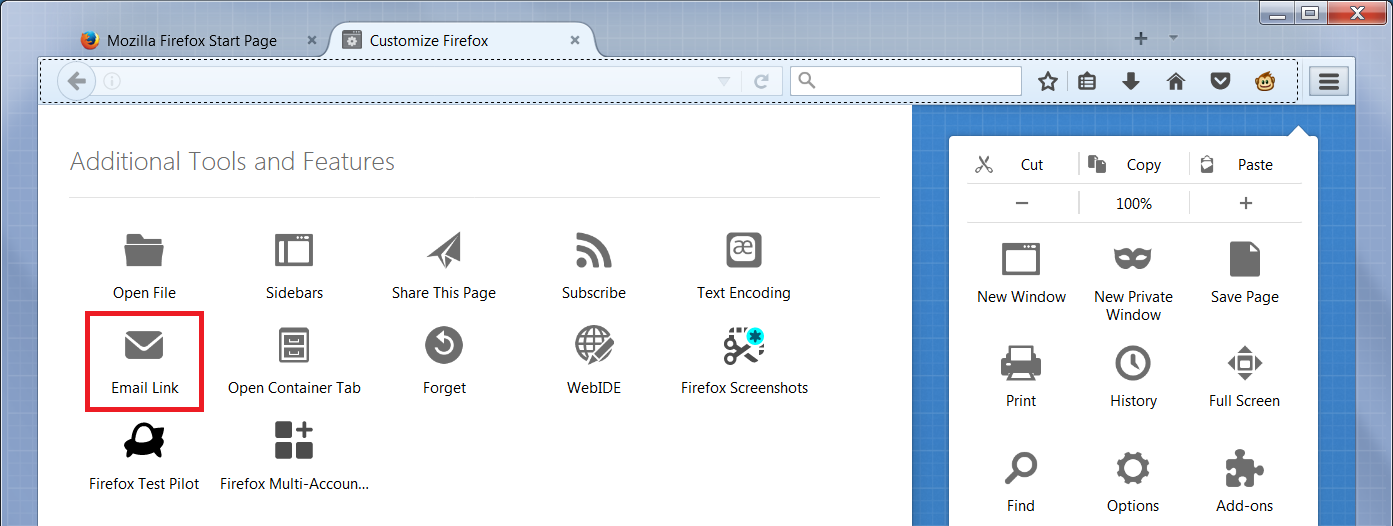Close the Customize Firefox tab
Screen dimensions: 1393x526
pos(574,41)
